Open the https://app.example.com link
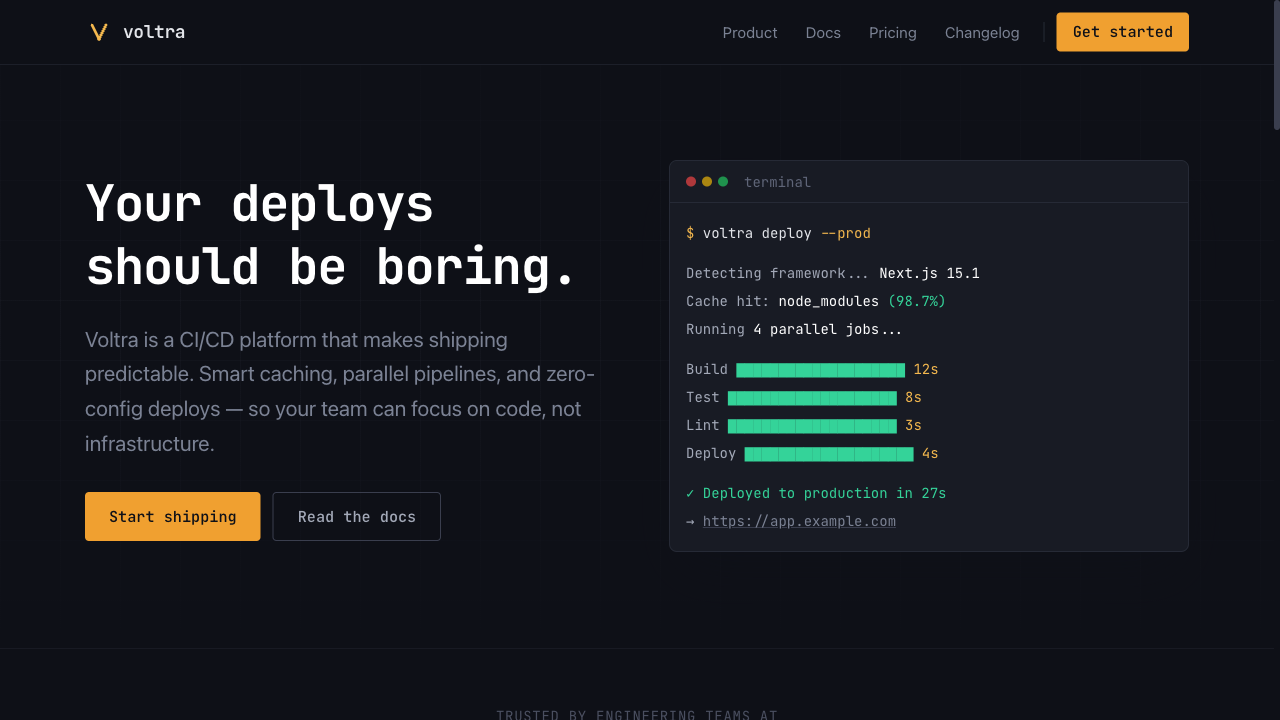1280x720 pixels. tap(799, 521)
